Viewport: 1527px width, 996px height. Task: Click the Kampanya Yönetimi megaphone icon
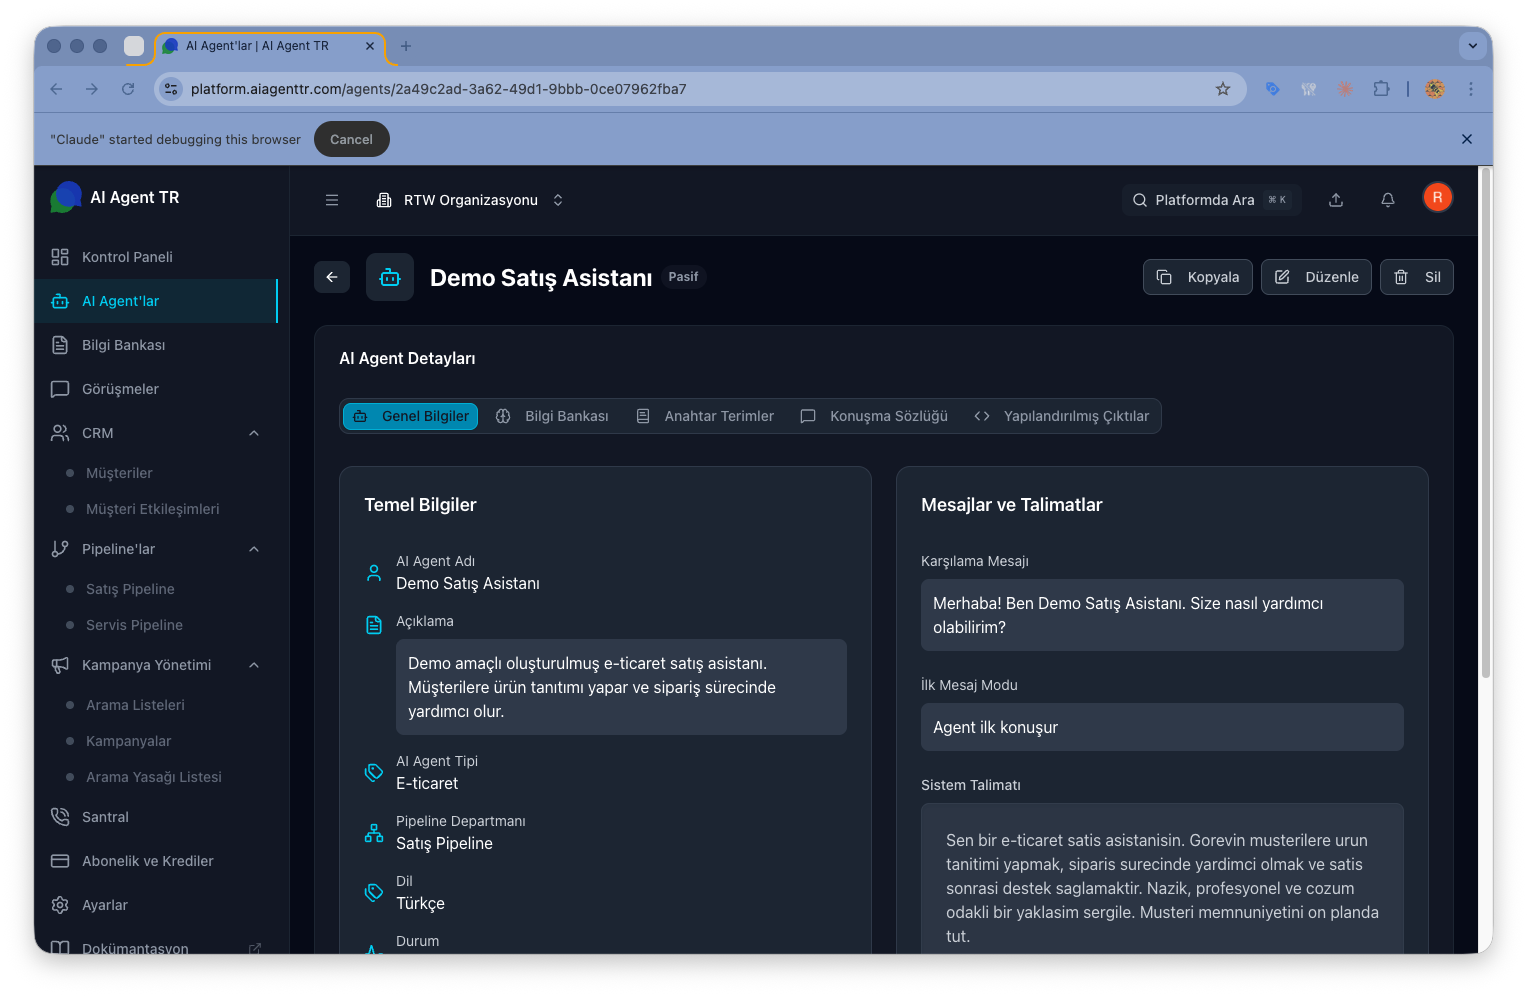click(60, 665)
